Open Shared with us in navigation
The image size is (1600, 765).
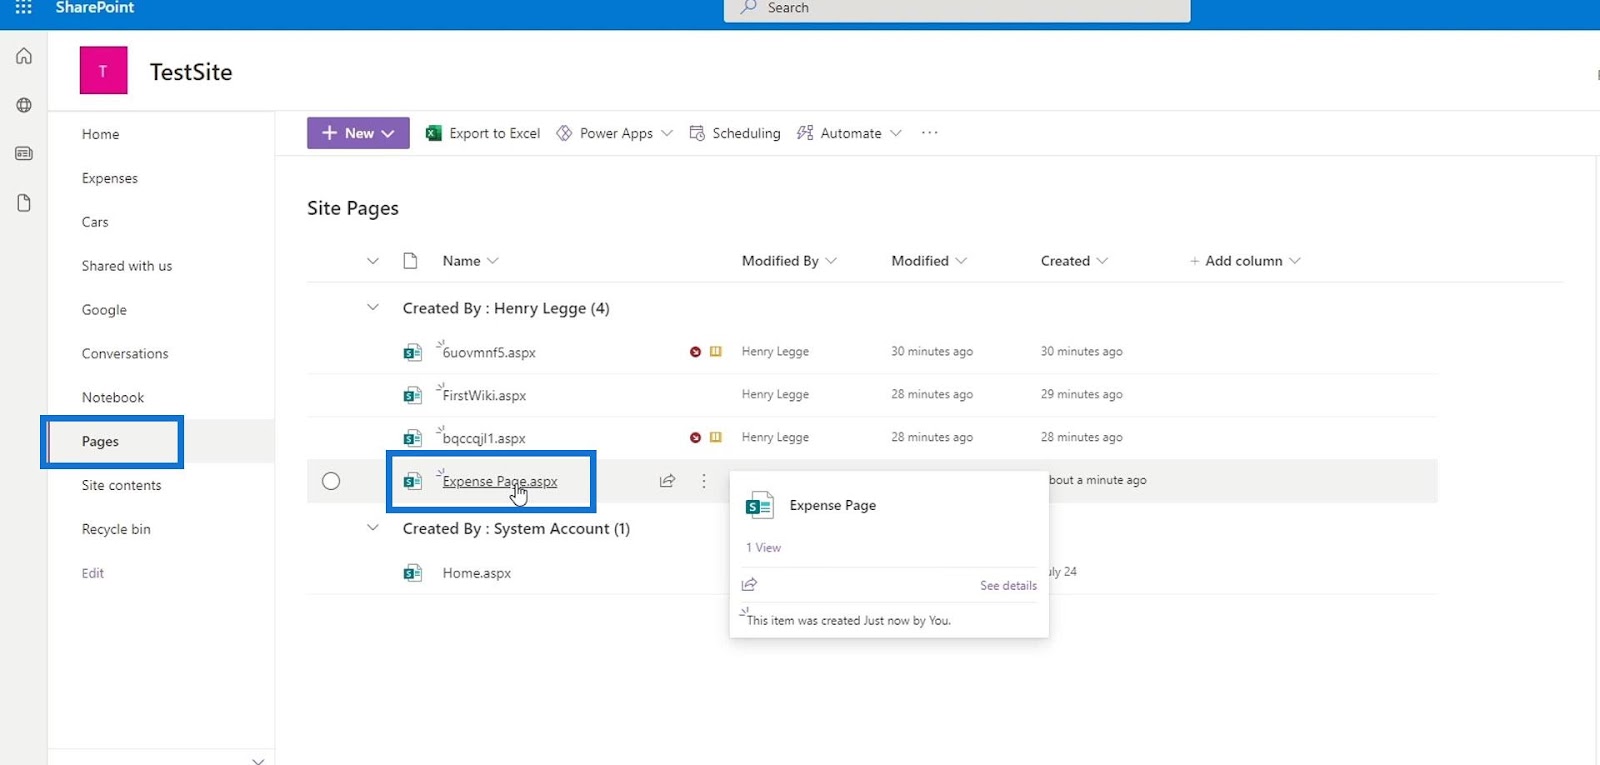(127, 266)
